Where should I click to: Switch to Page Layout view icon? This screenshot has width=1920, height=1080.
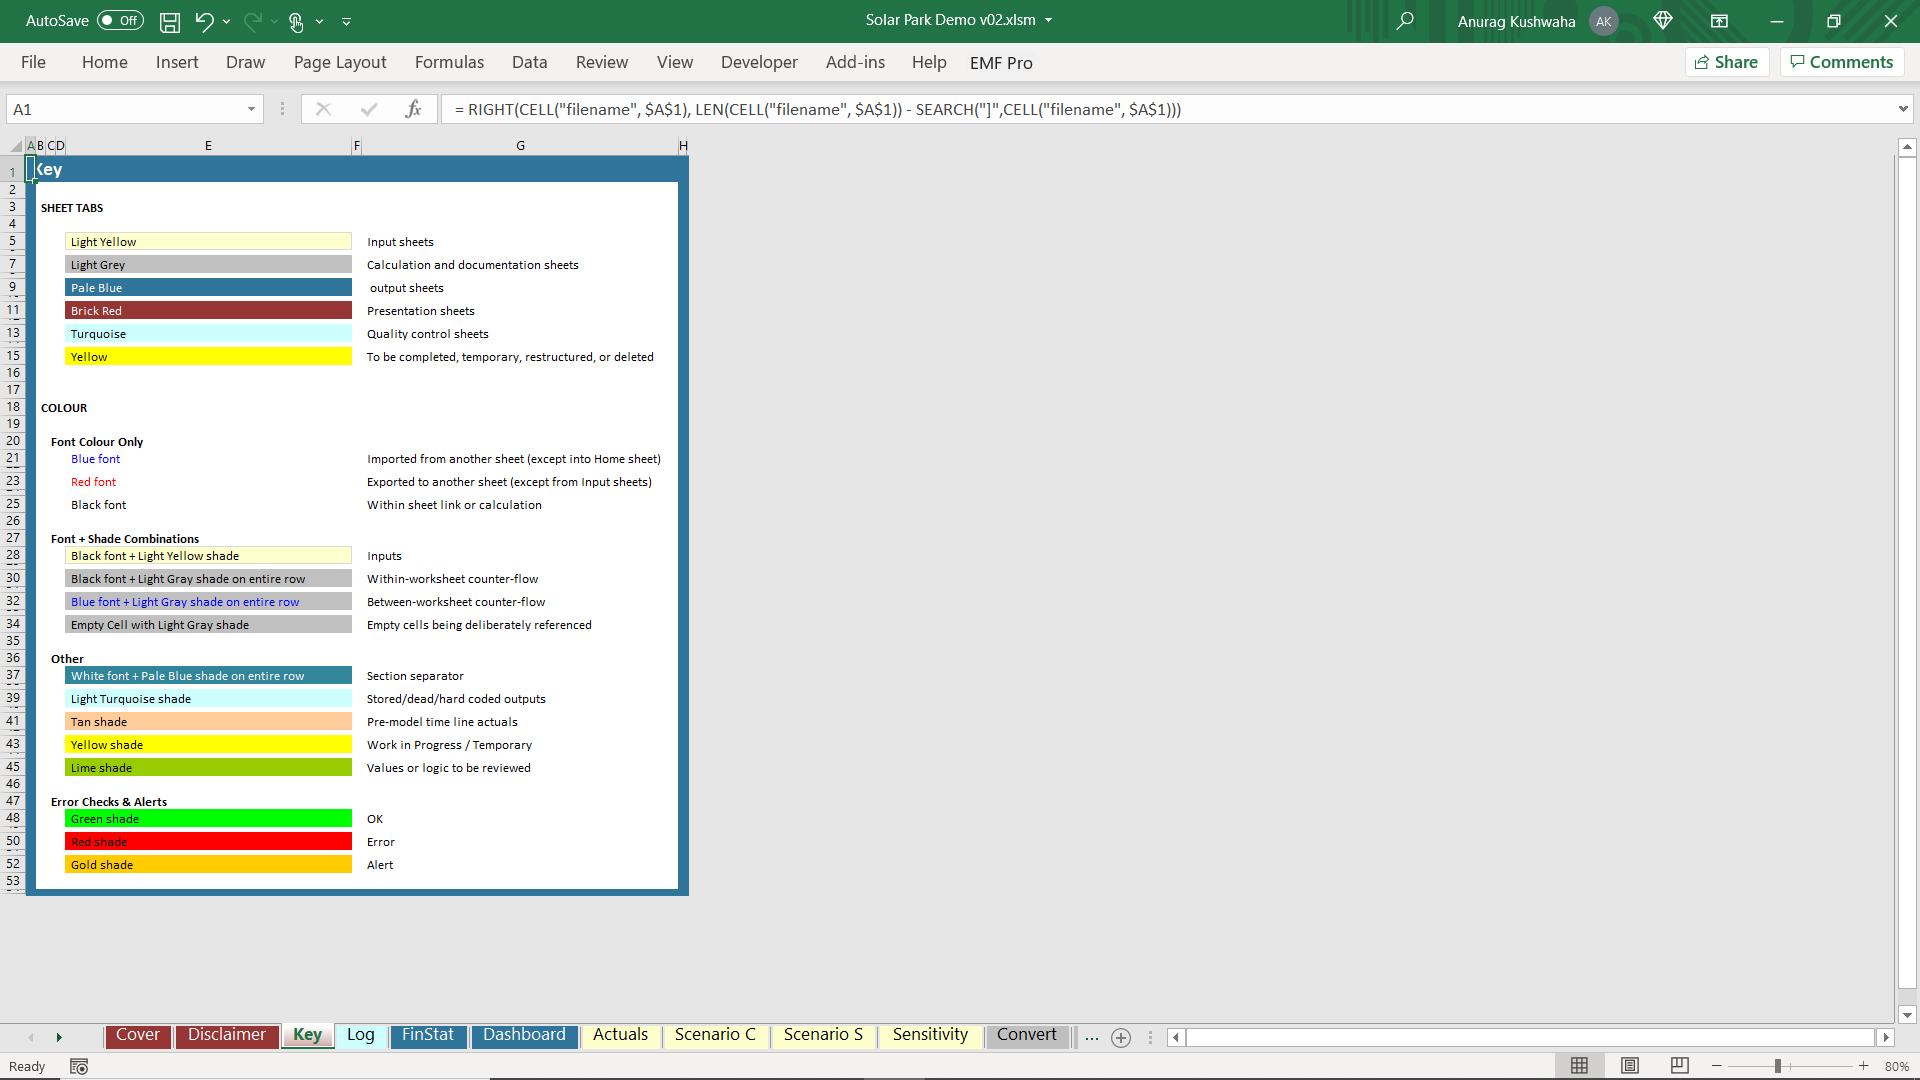(x=1630, y=1066)
